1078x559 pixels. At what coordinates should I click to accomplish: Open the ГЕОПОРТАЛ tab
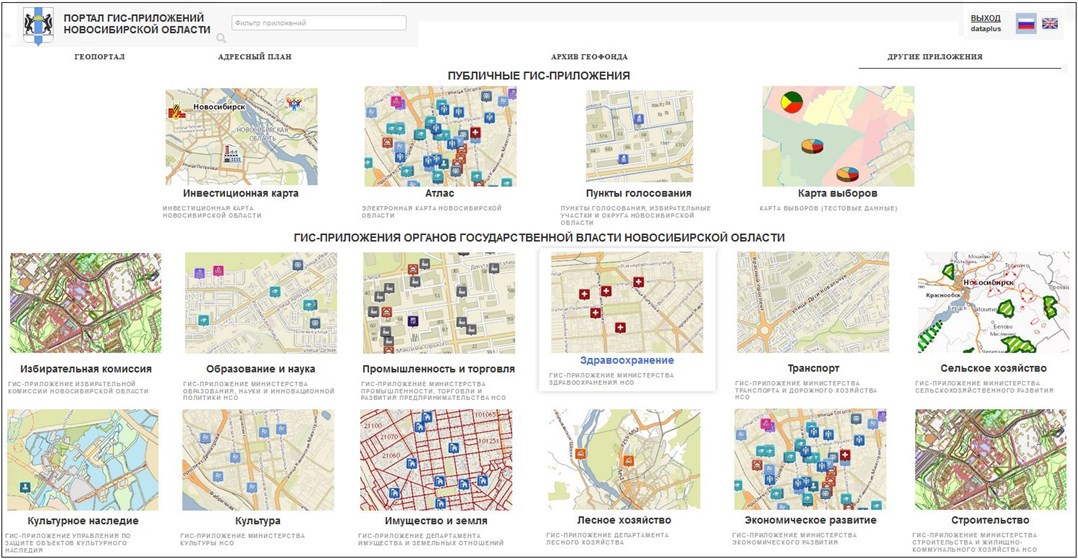click(x=100, y=57)
